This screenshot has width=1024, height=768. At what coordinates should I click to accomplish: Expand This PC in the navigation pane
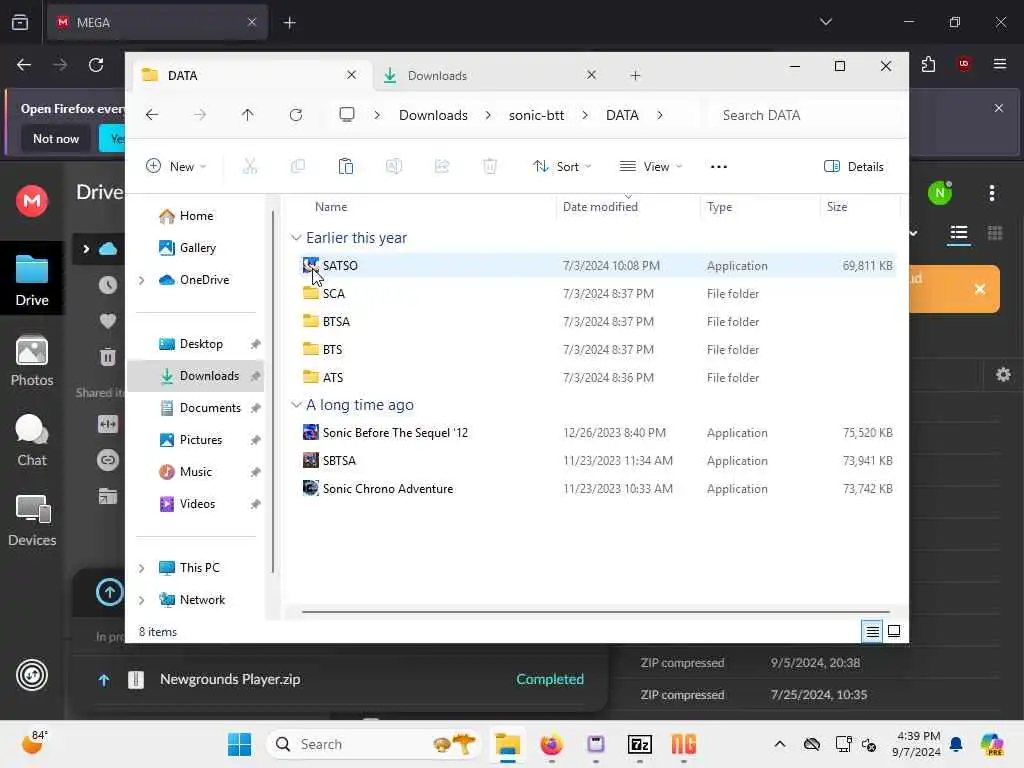[142, 568]
